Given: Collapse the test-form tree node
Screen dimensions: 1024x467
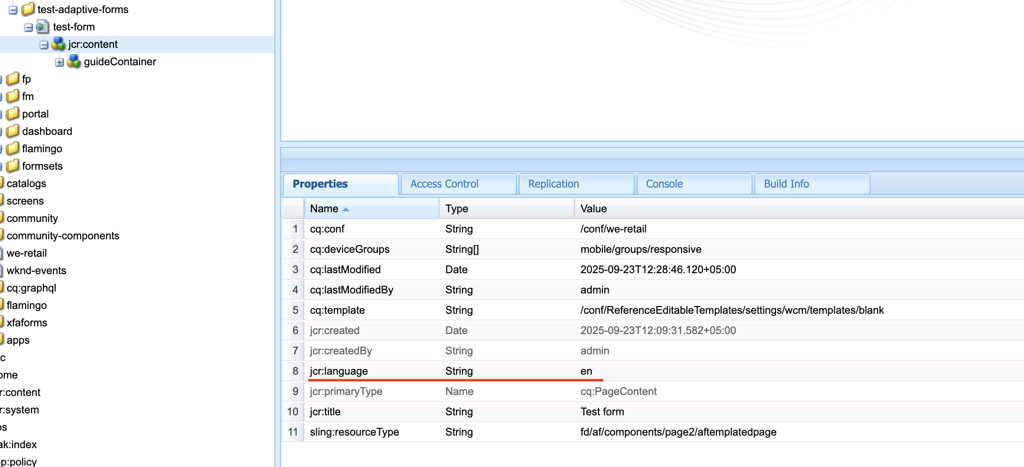Looking at the screenshot, I should point(28,27).
